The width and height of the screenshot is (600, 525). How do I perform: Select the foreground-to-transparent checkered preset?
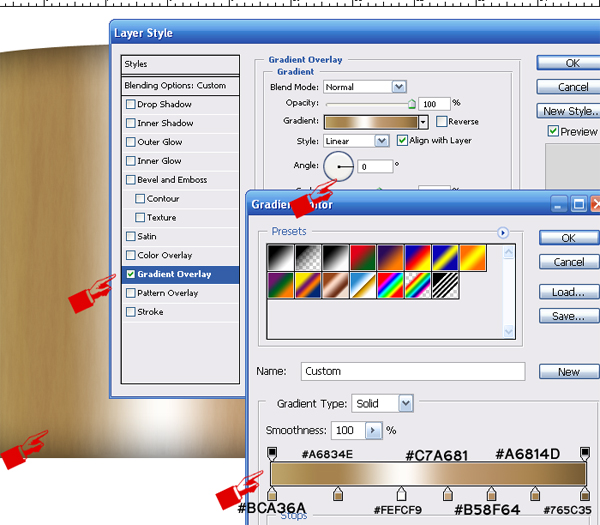308,258
